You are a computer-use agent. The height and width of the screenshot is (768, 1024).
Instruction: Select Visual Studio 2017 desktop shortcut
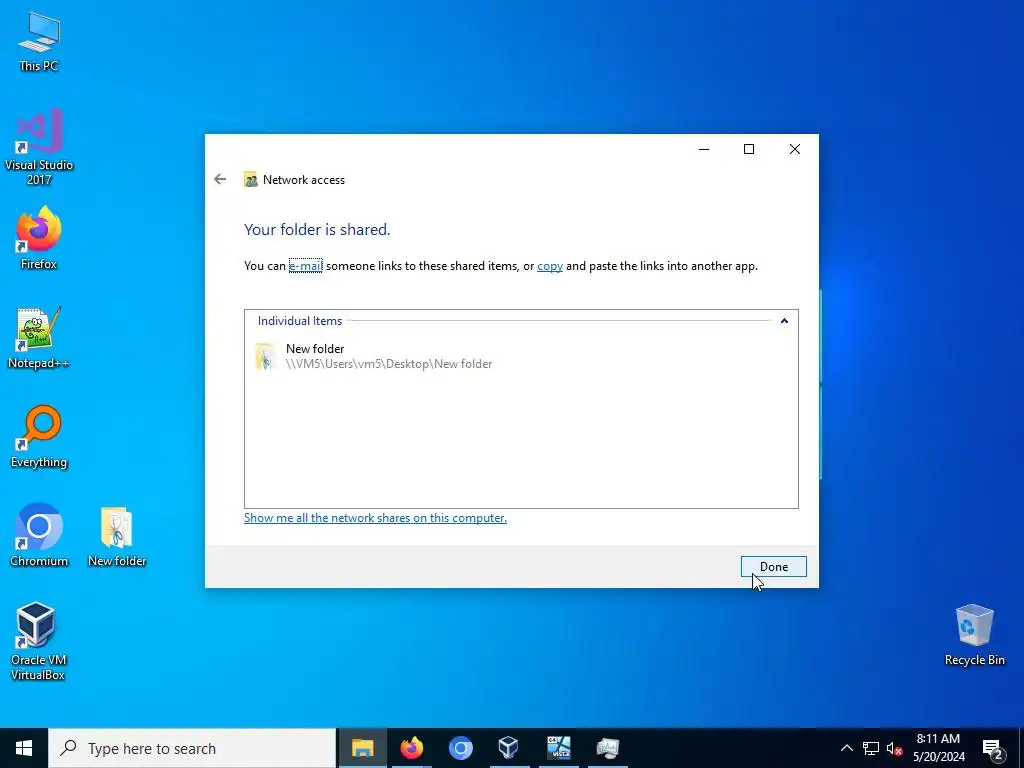tap(39, 146)
